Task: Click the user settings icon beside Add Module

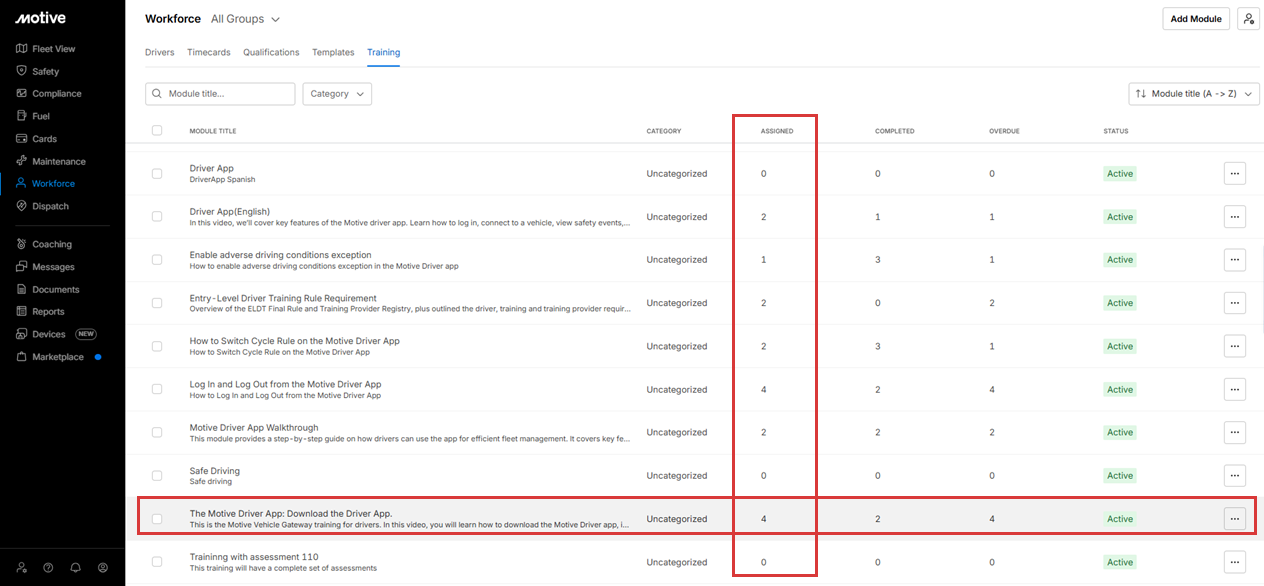Action: [1247, 19]
